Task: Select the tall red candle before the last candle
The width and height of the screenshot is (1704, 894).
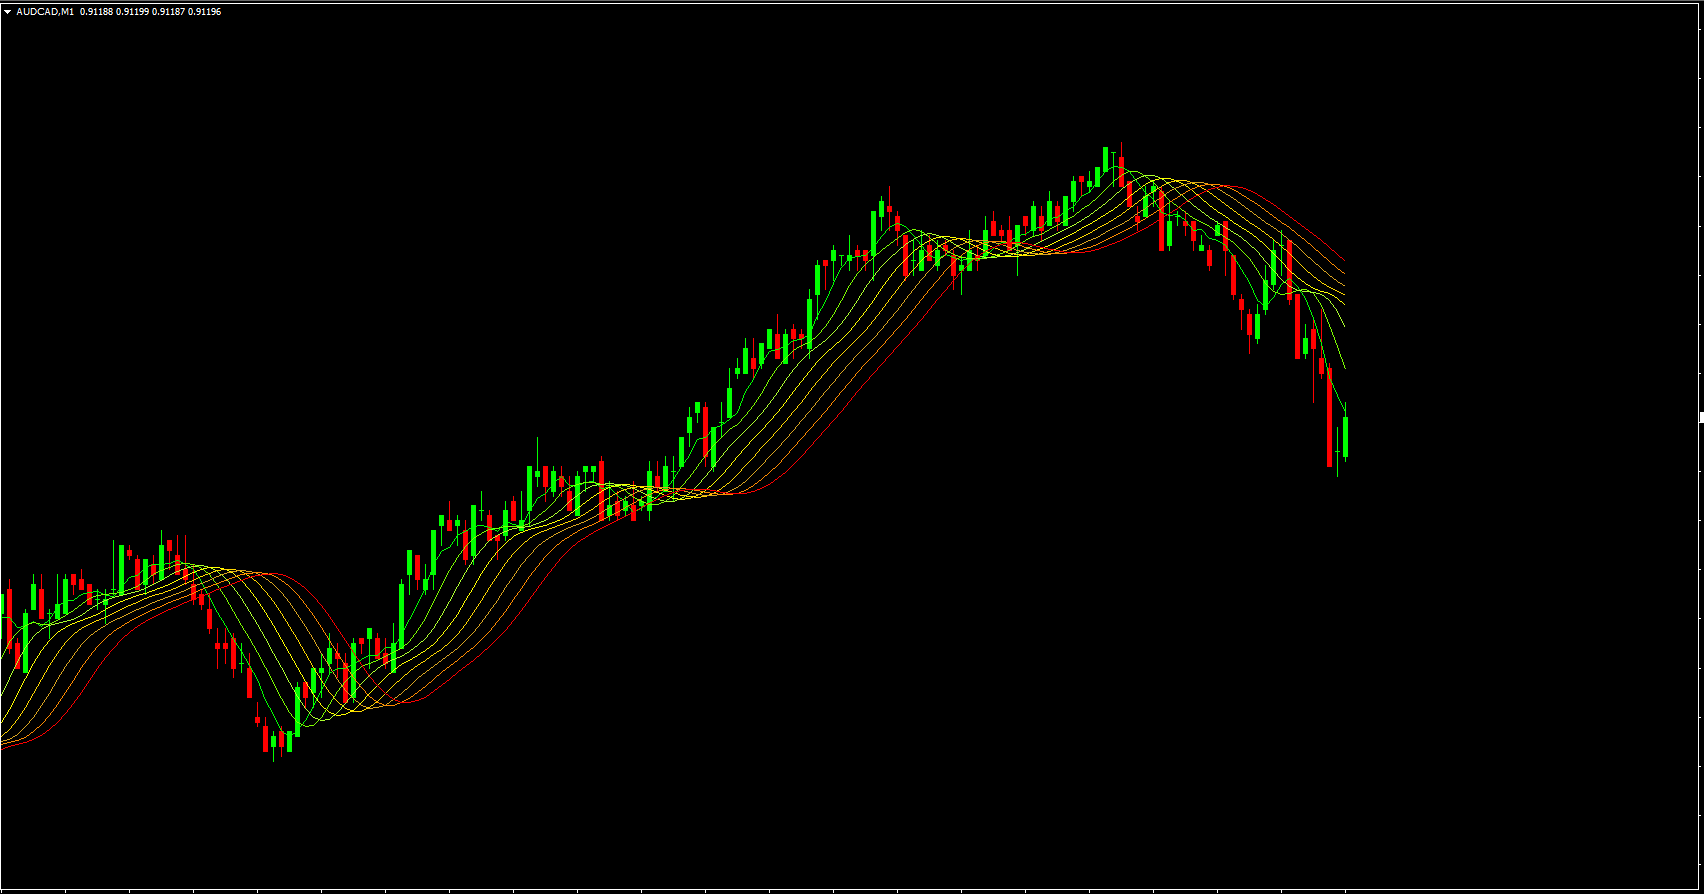Action: 1329,420
